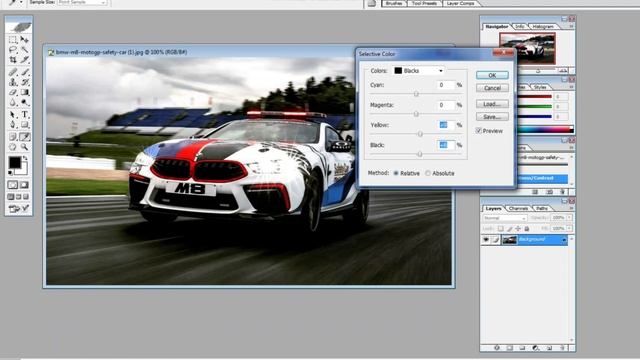This screenshot has width=640, height=360.
Task: Switch to the Navigator tab
Action: (x=497, y=27)
